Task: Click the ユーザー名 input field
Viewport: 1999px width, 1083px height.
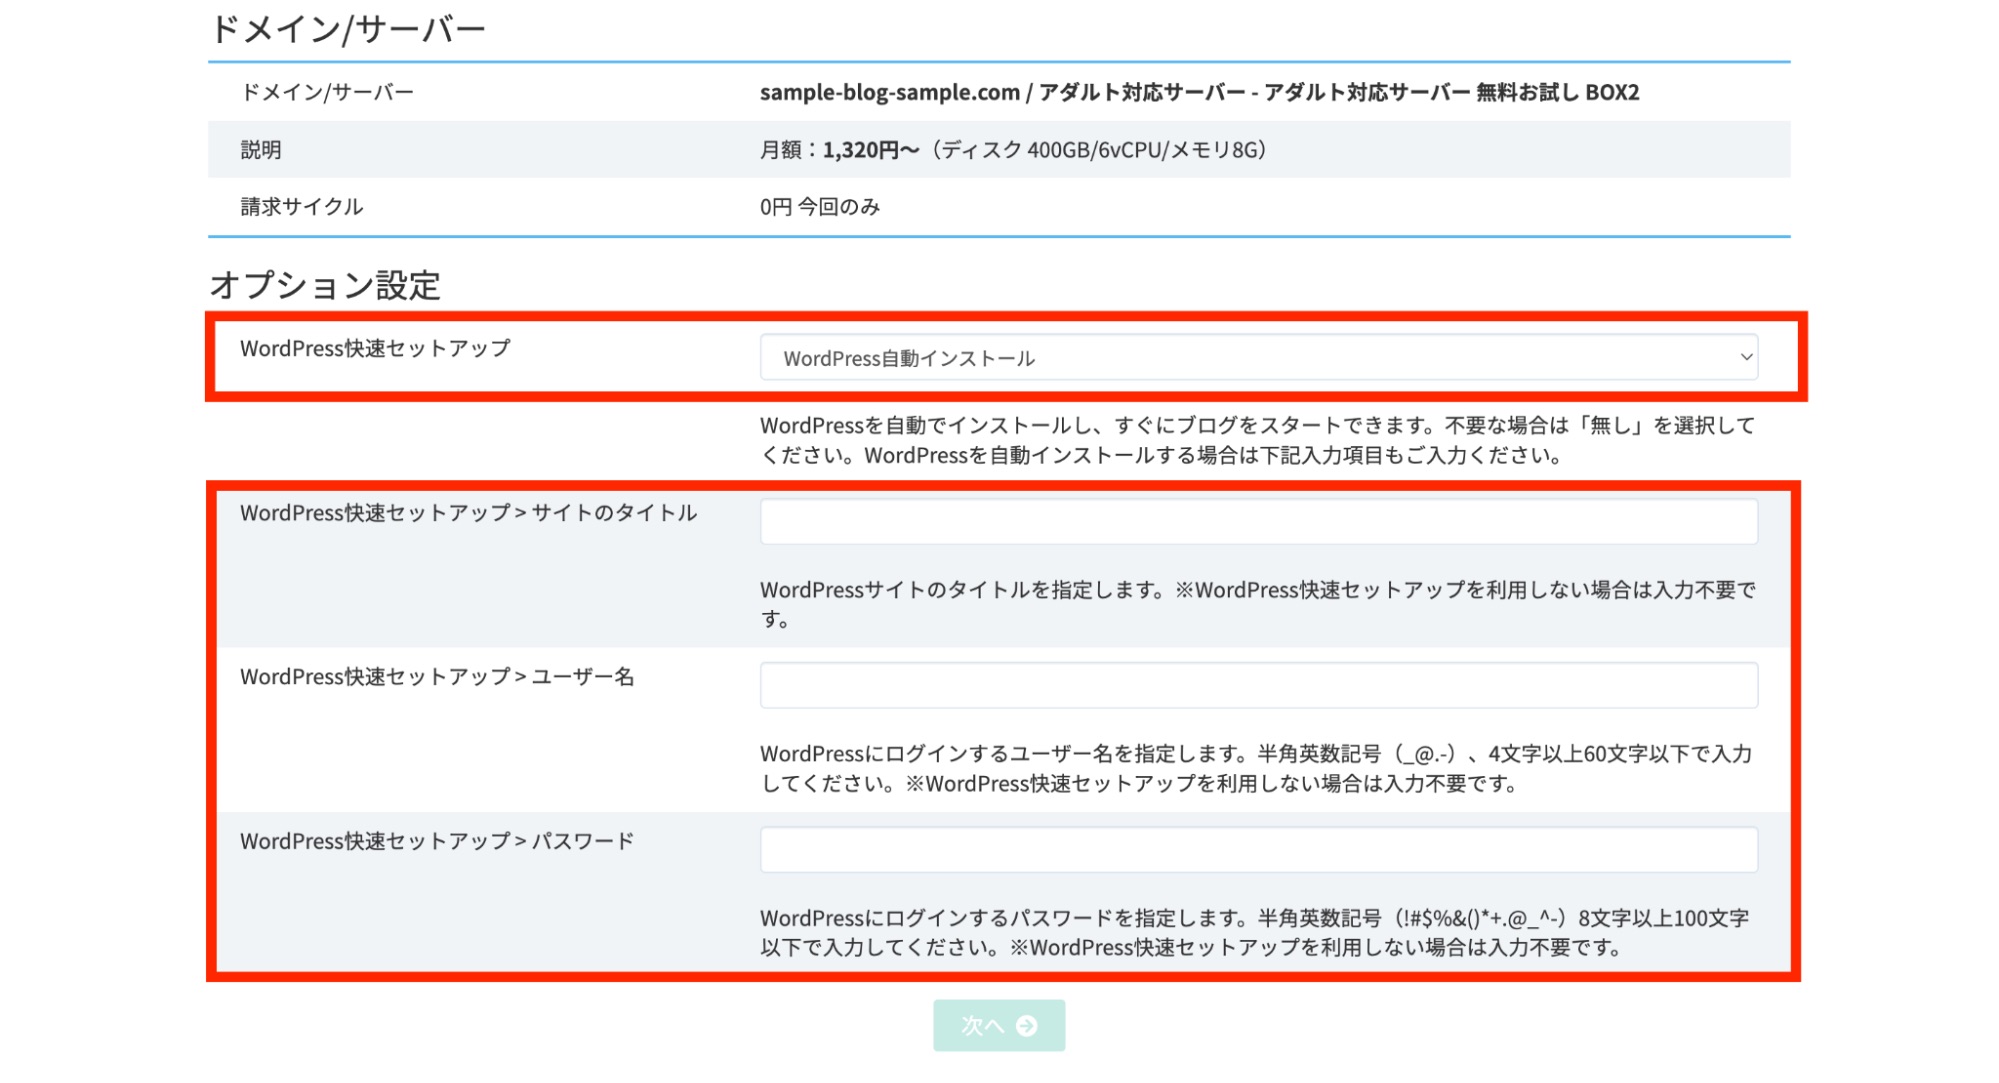Action: 1258,685
